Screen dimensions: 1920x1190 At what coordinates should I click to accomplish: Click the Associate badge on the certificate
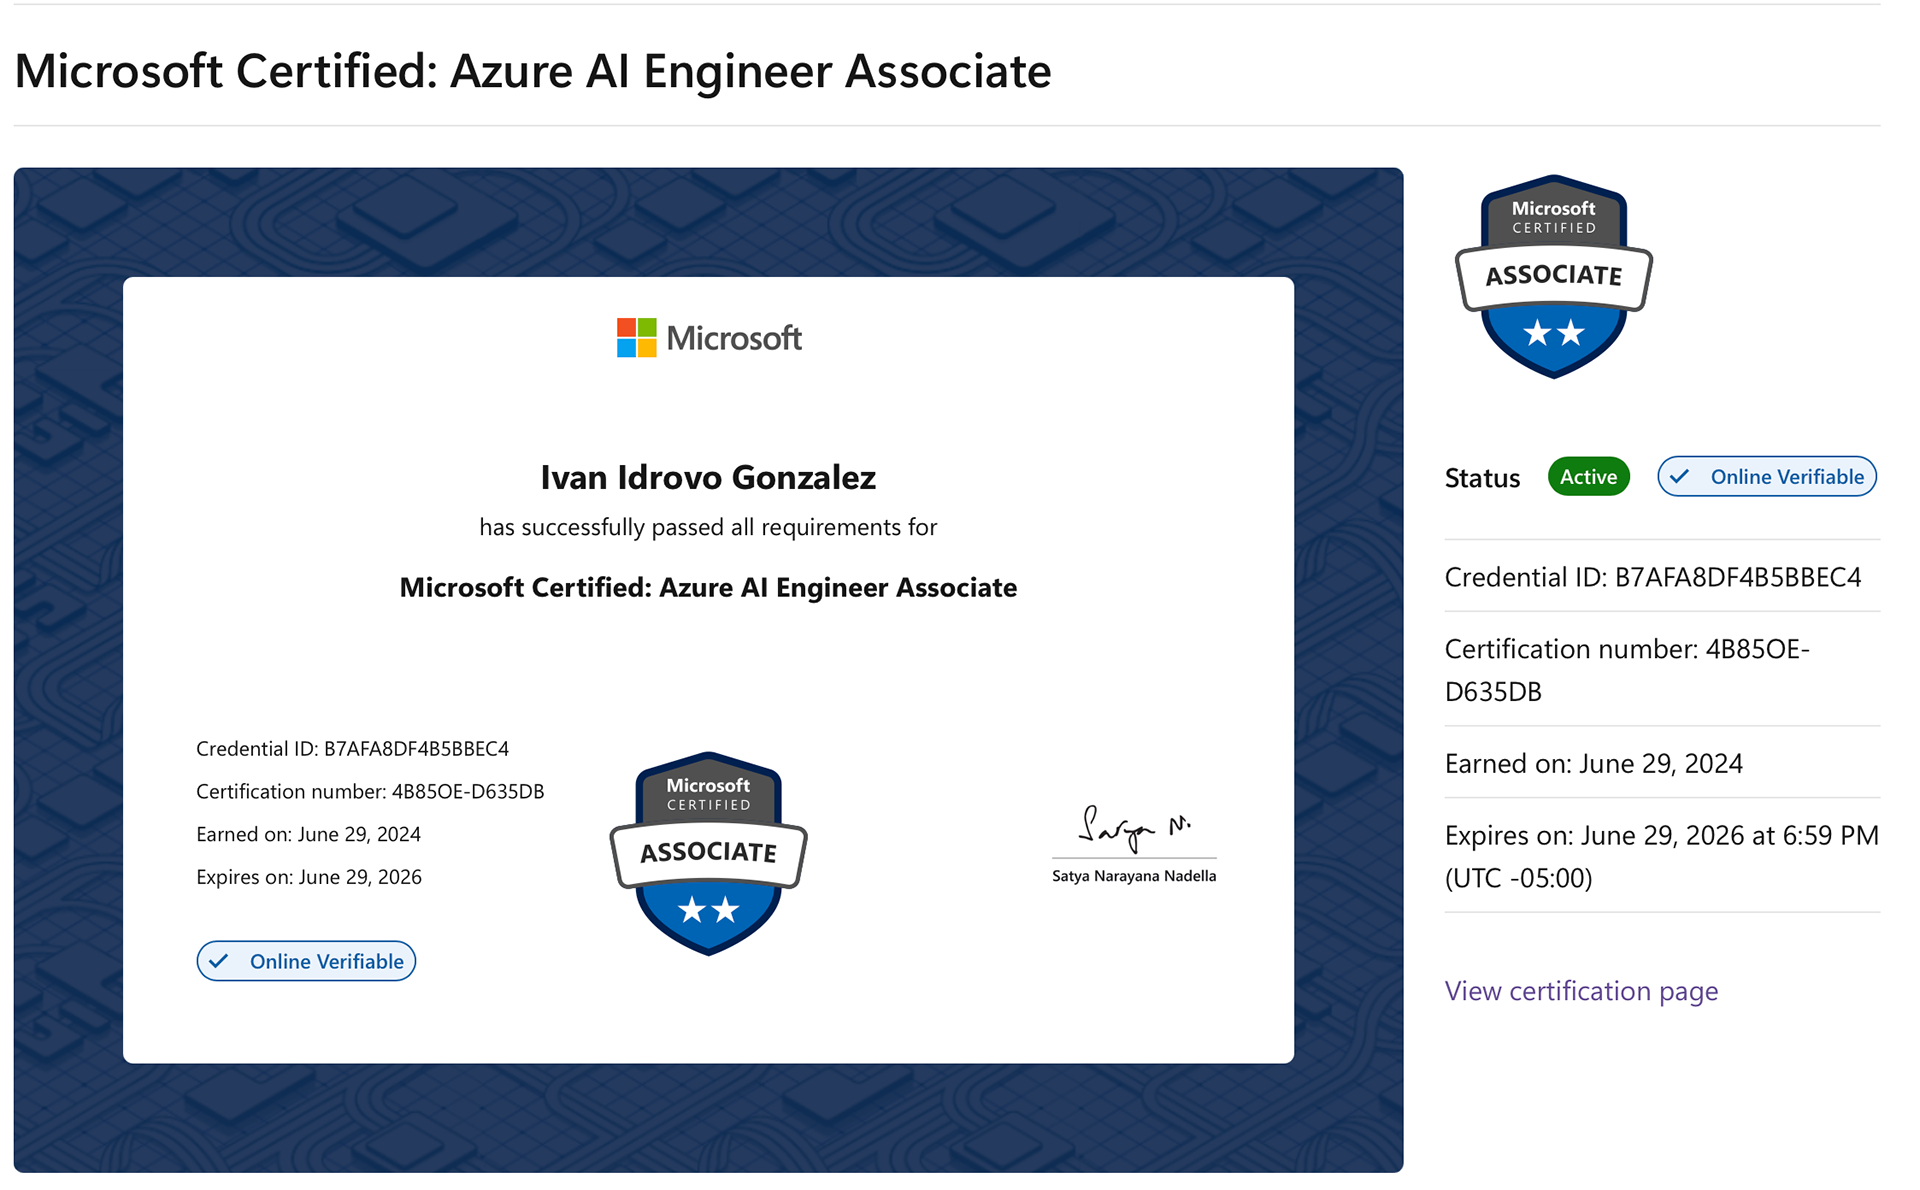(x=708, y=853)
